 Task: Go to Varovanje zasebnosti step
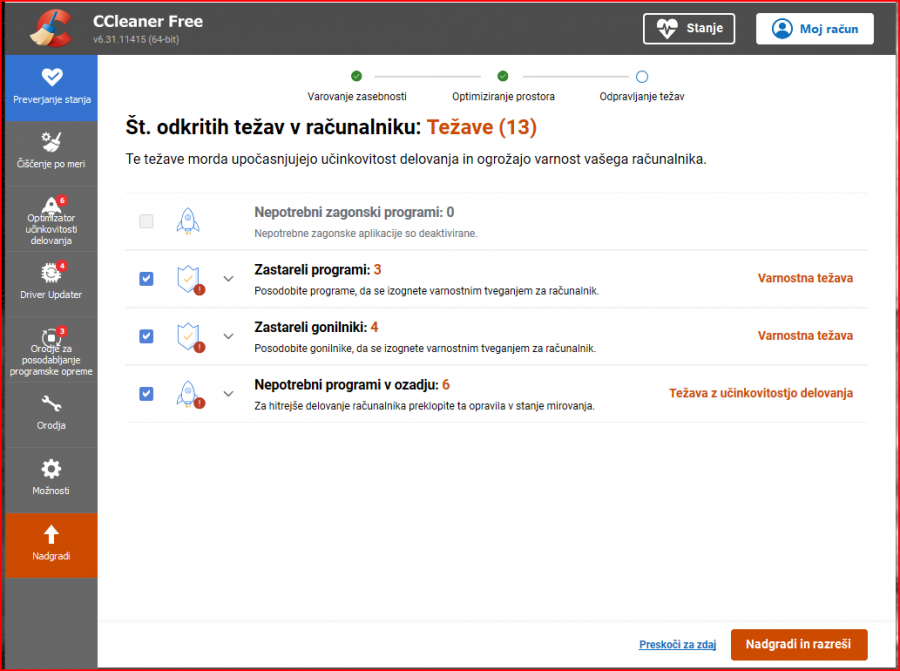[356, 76]
